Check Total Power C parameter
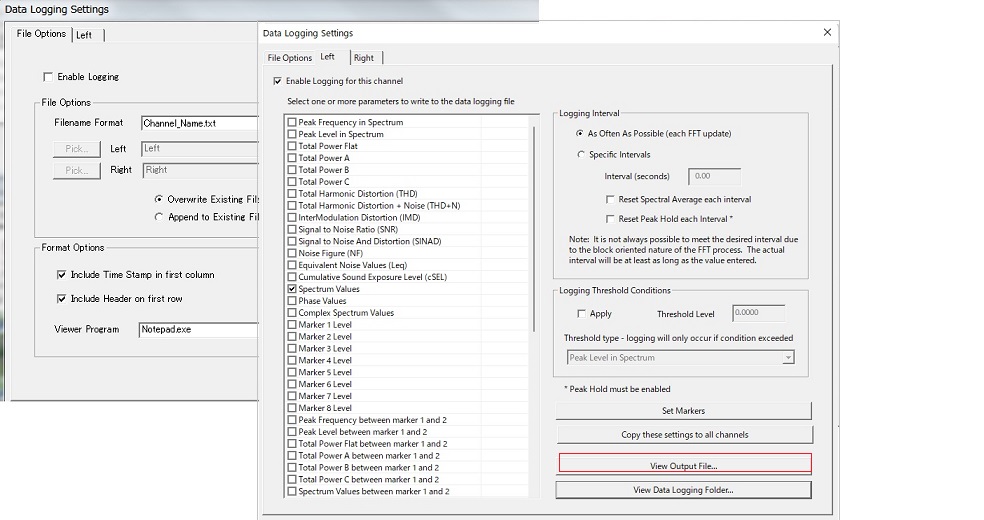 292,182
